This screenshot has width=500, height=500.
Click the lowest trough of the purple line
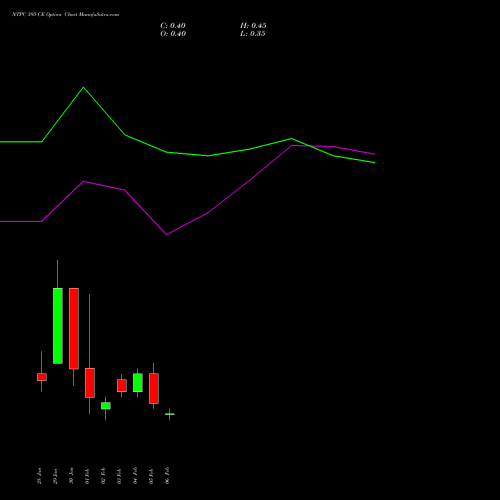tap(166, 234)
